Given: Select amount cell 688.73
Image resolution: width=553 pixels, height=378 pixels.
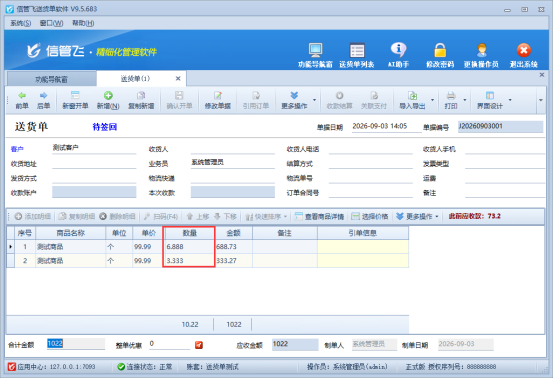Looking at the screenshot, I should (233, 247).
